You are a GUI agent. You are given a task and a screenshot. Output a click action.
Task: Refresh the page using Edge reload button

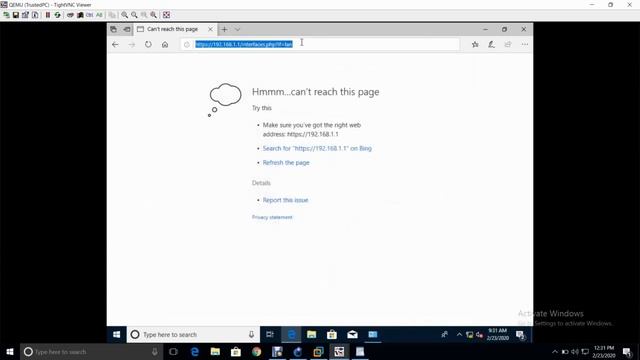(x=148, y=44)
